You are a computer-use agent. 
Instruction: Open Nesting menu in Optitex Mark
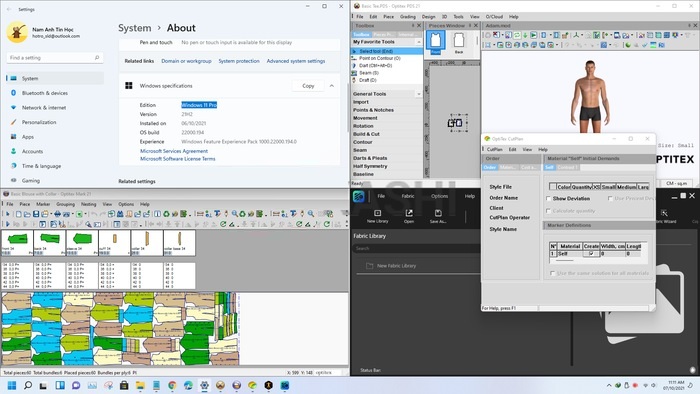pyautogui.click(x=88, y=204)
